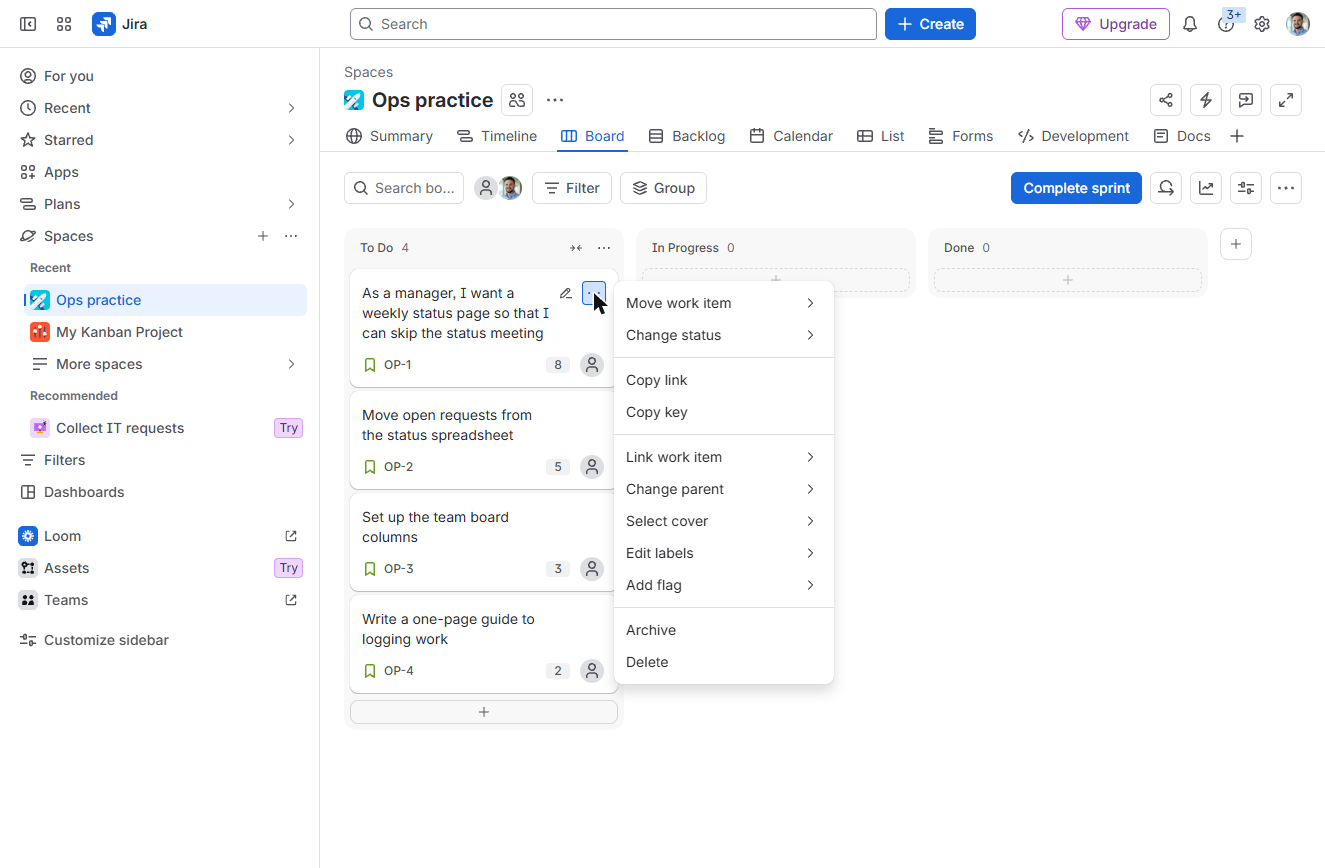
Task: Click the Create button
Action: pyautogui.click(x=930, y=24)
